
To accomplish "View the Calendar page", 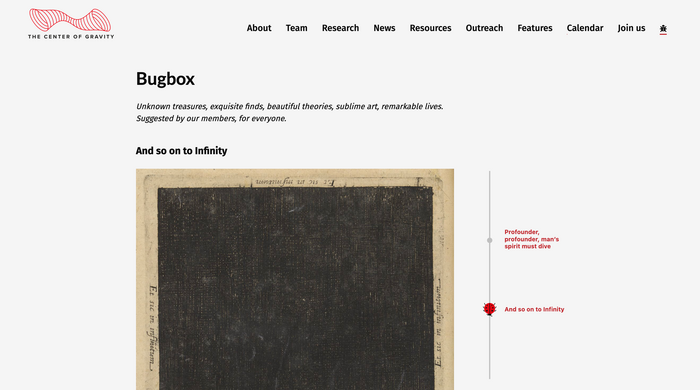I will (x=585, y=28).
